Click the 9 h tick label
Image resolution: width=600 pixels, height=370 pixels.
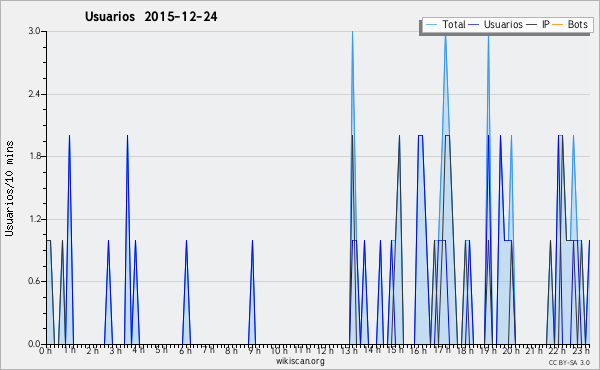(254, 350)
